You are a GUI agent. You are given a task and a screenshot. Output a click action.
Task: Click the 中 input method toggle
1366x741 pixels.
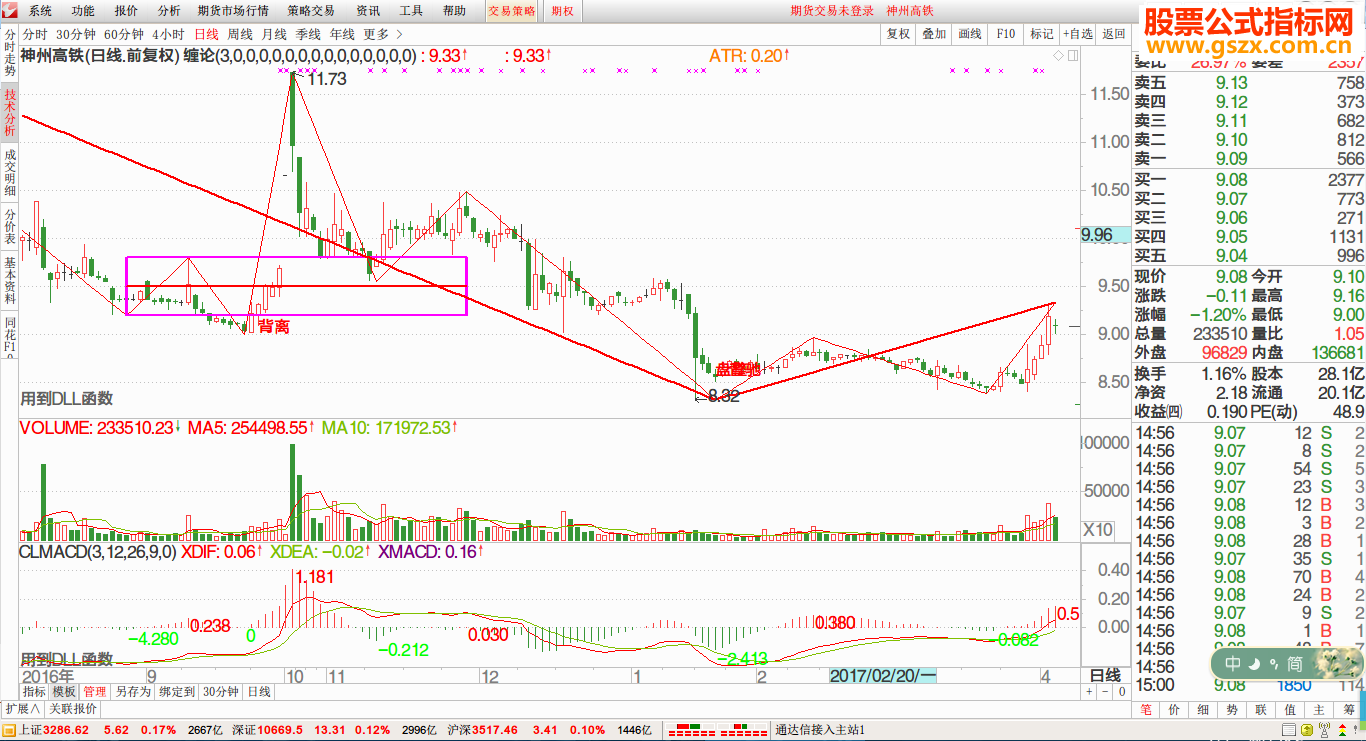coord(1233,663)
